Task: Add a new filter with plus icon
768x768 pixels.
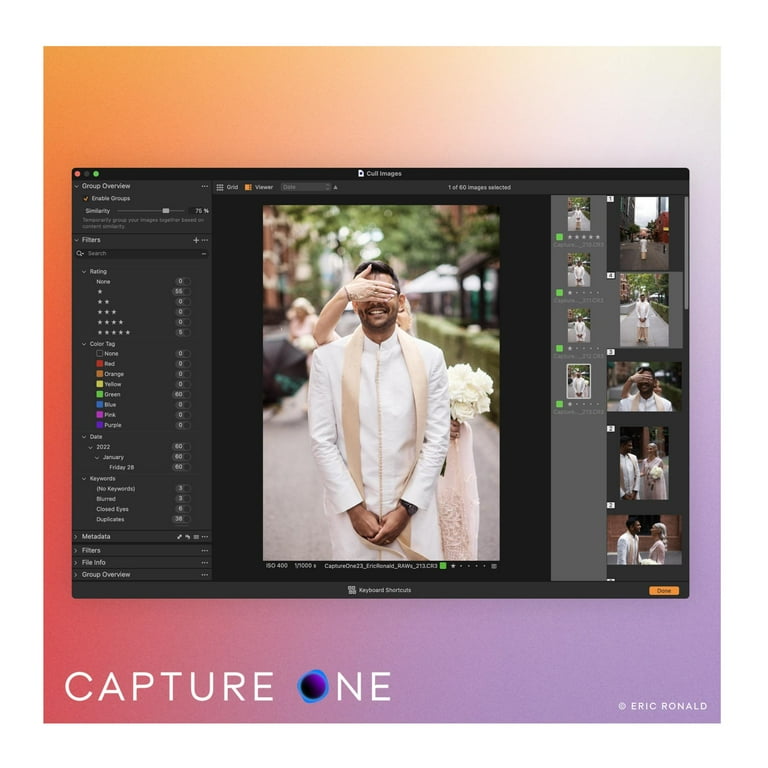Action: pos(196,240)
